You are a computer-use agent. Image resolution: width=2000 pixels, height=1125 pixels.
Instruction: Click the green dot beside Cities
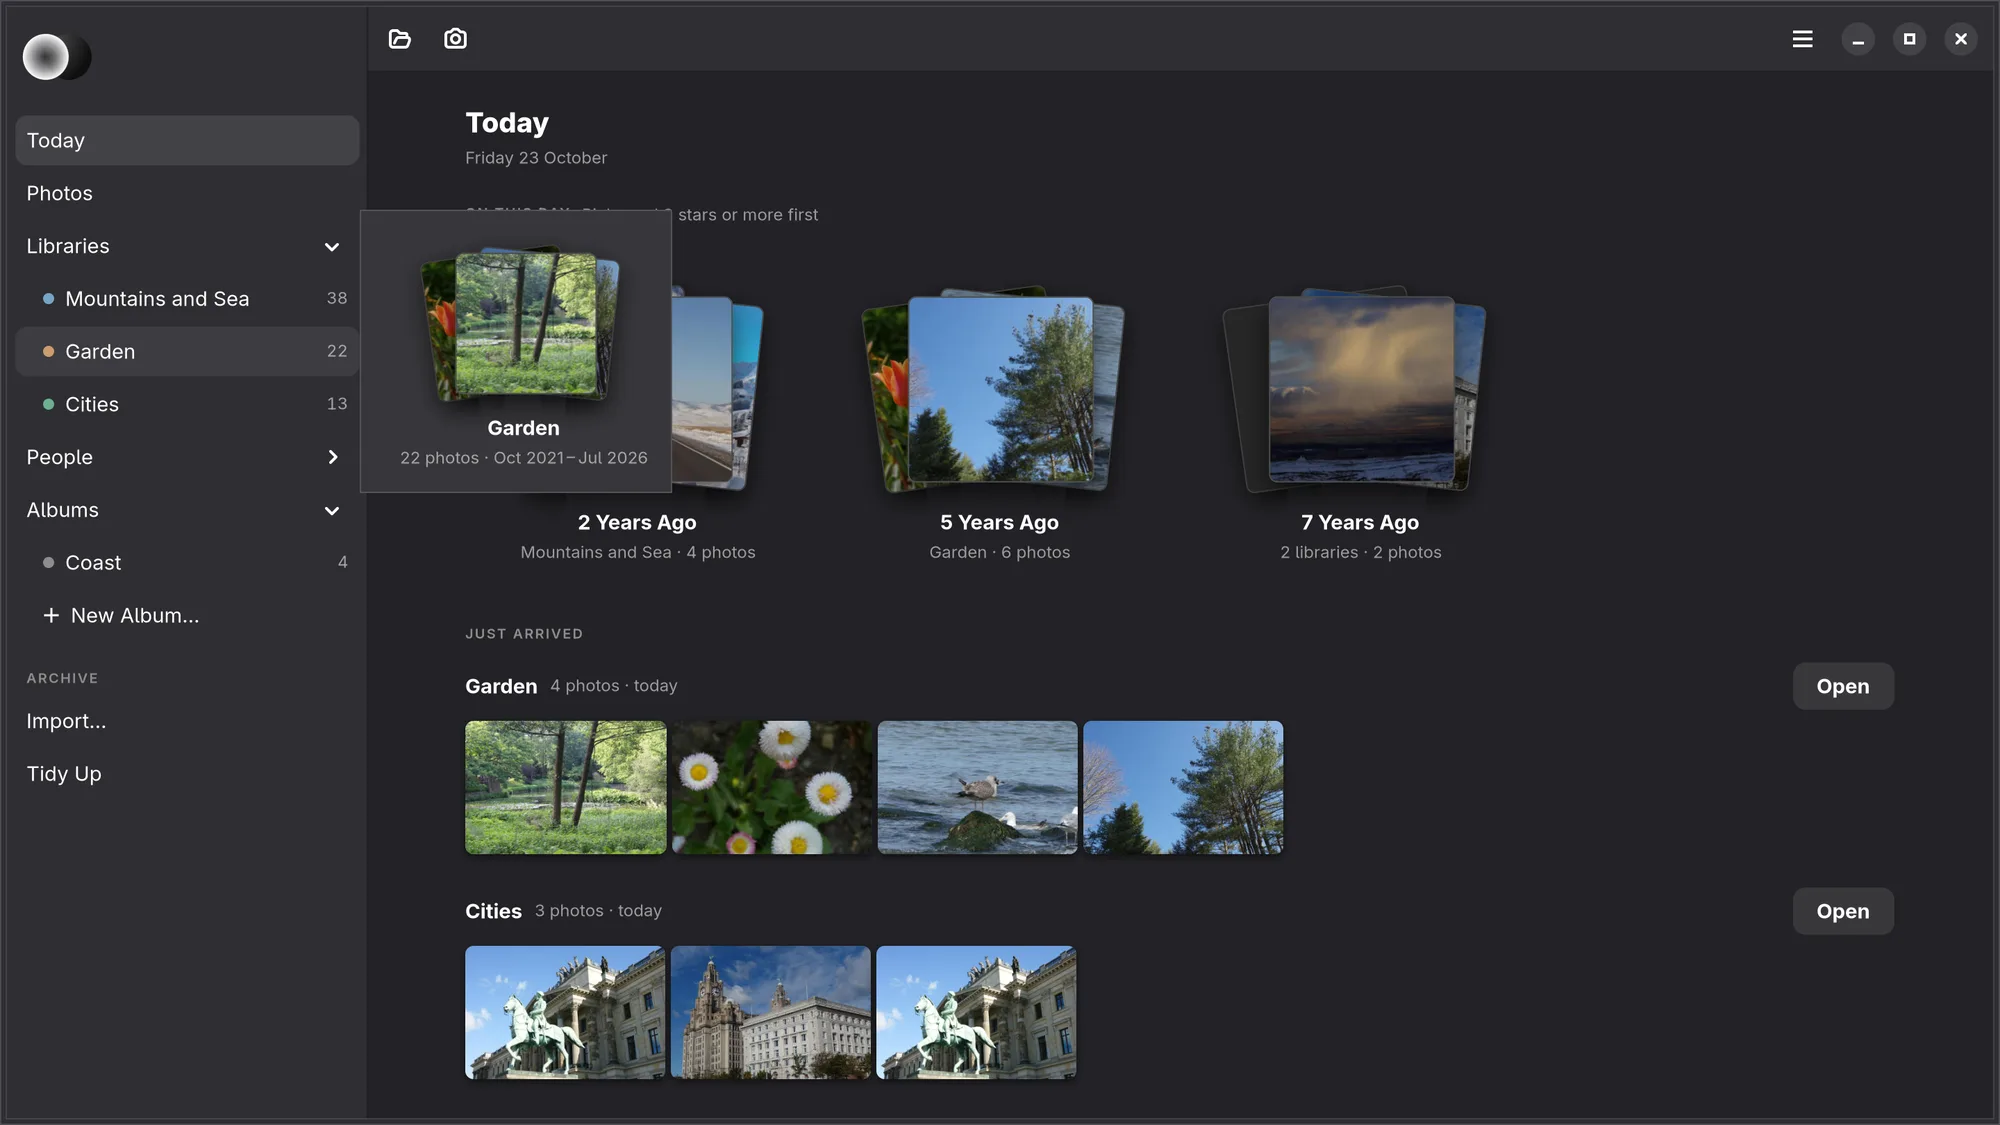pyautogui.click(x=48, y=404)
